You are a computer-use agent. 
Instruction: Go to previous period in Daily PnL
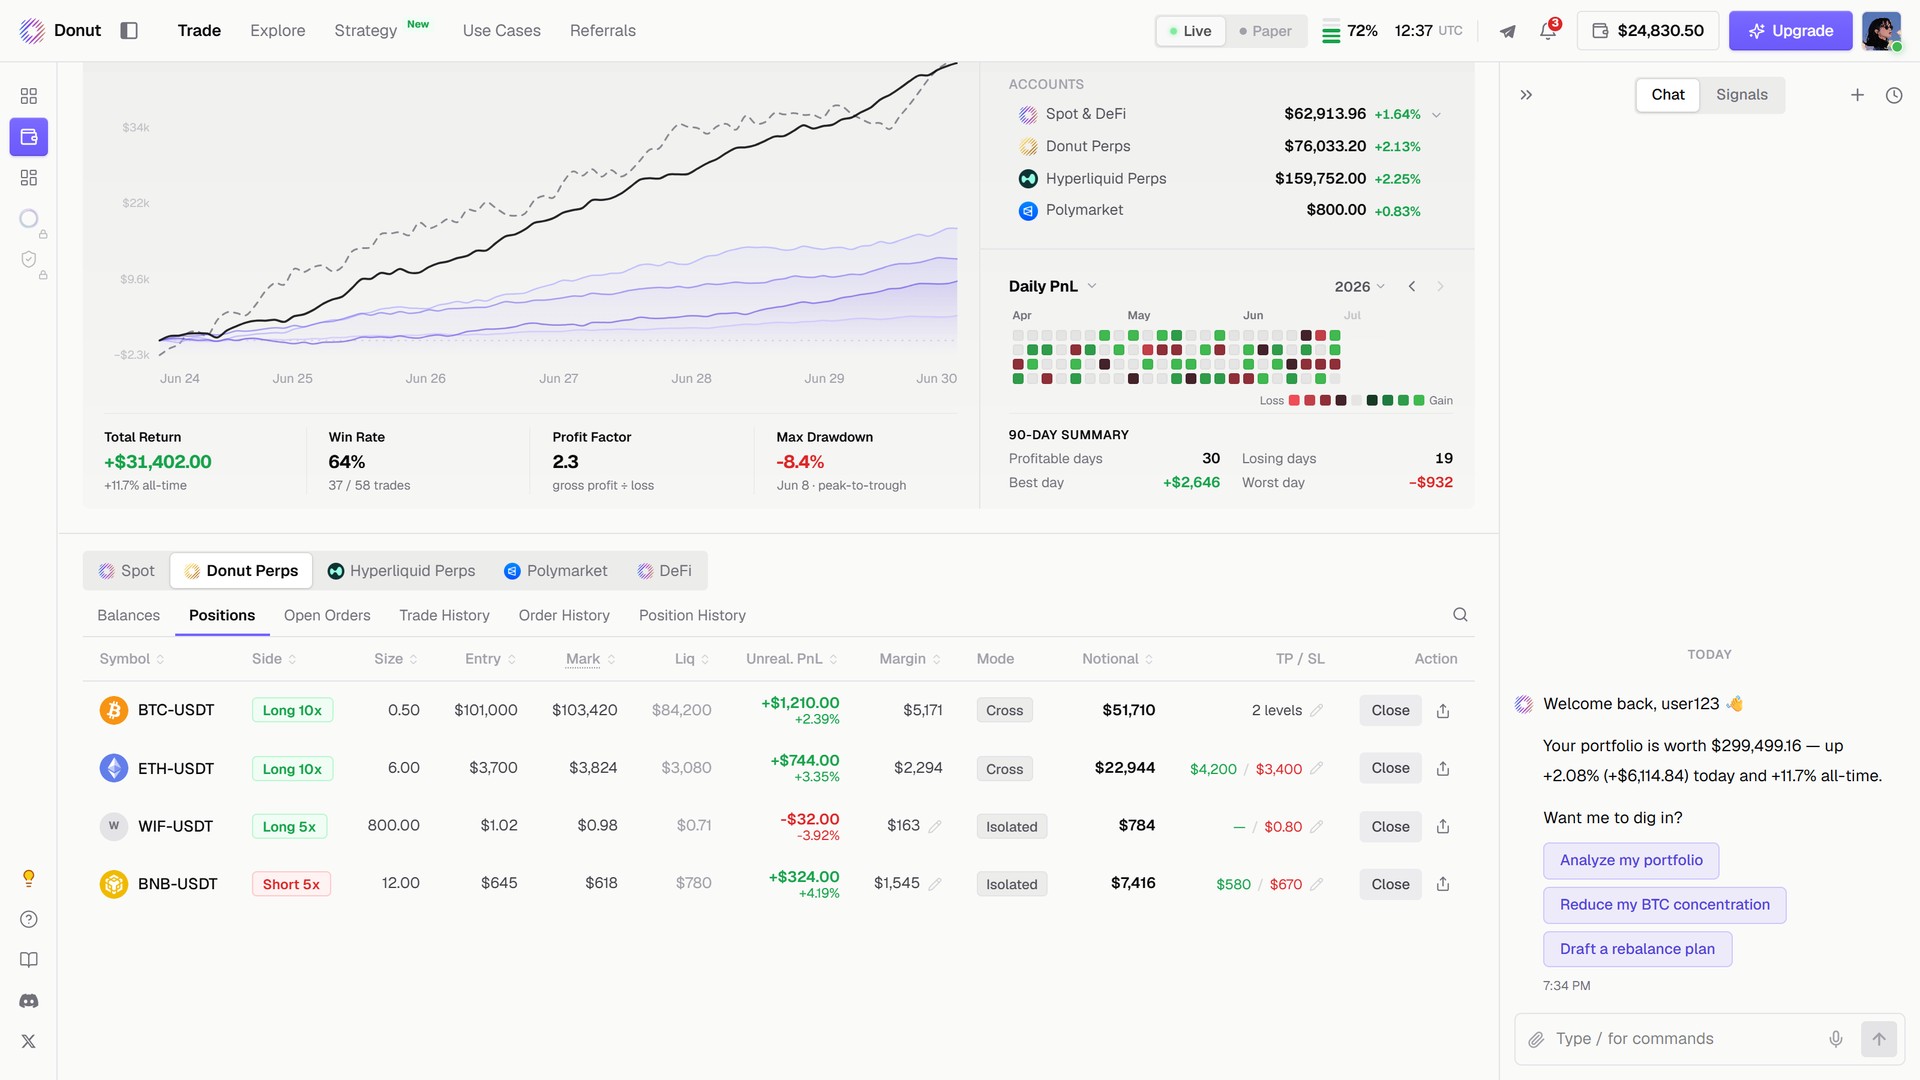pyautogui.click(x=1412, y=287)
